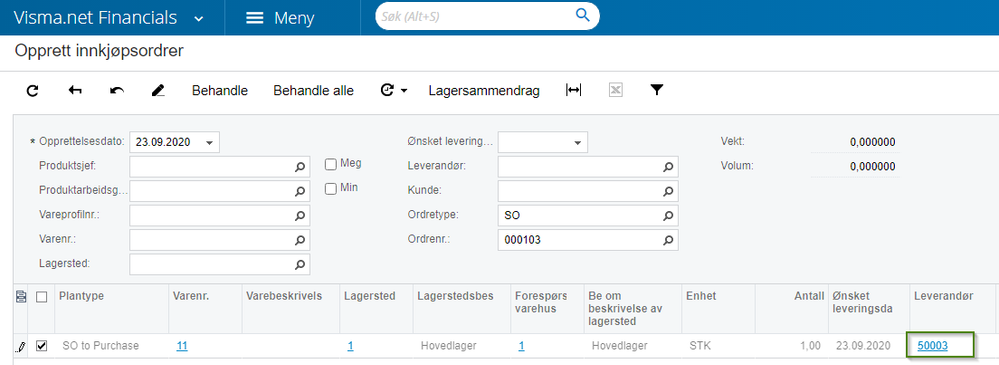Sort by Enhet column header
This screenshot has width=999, height=365.
[x=718, y=308]
